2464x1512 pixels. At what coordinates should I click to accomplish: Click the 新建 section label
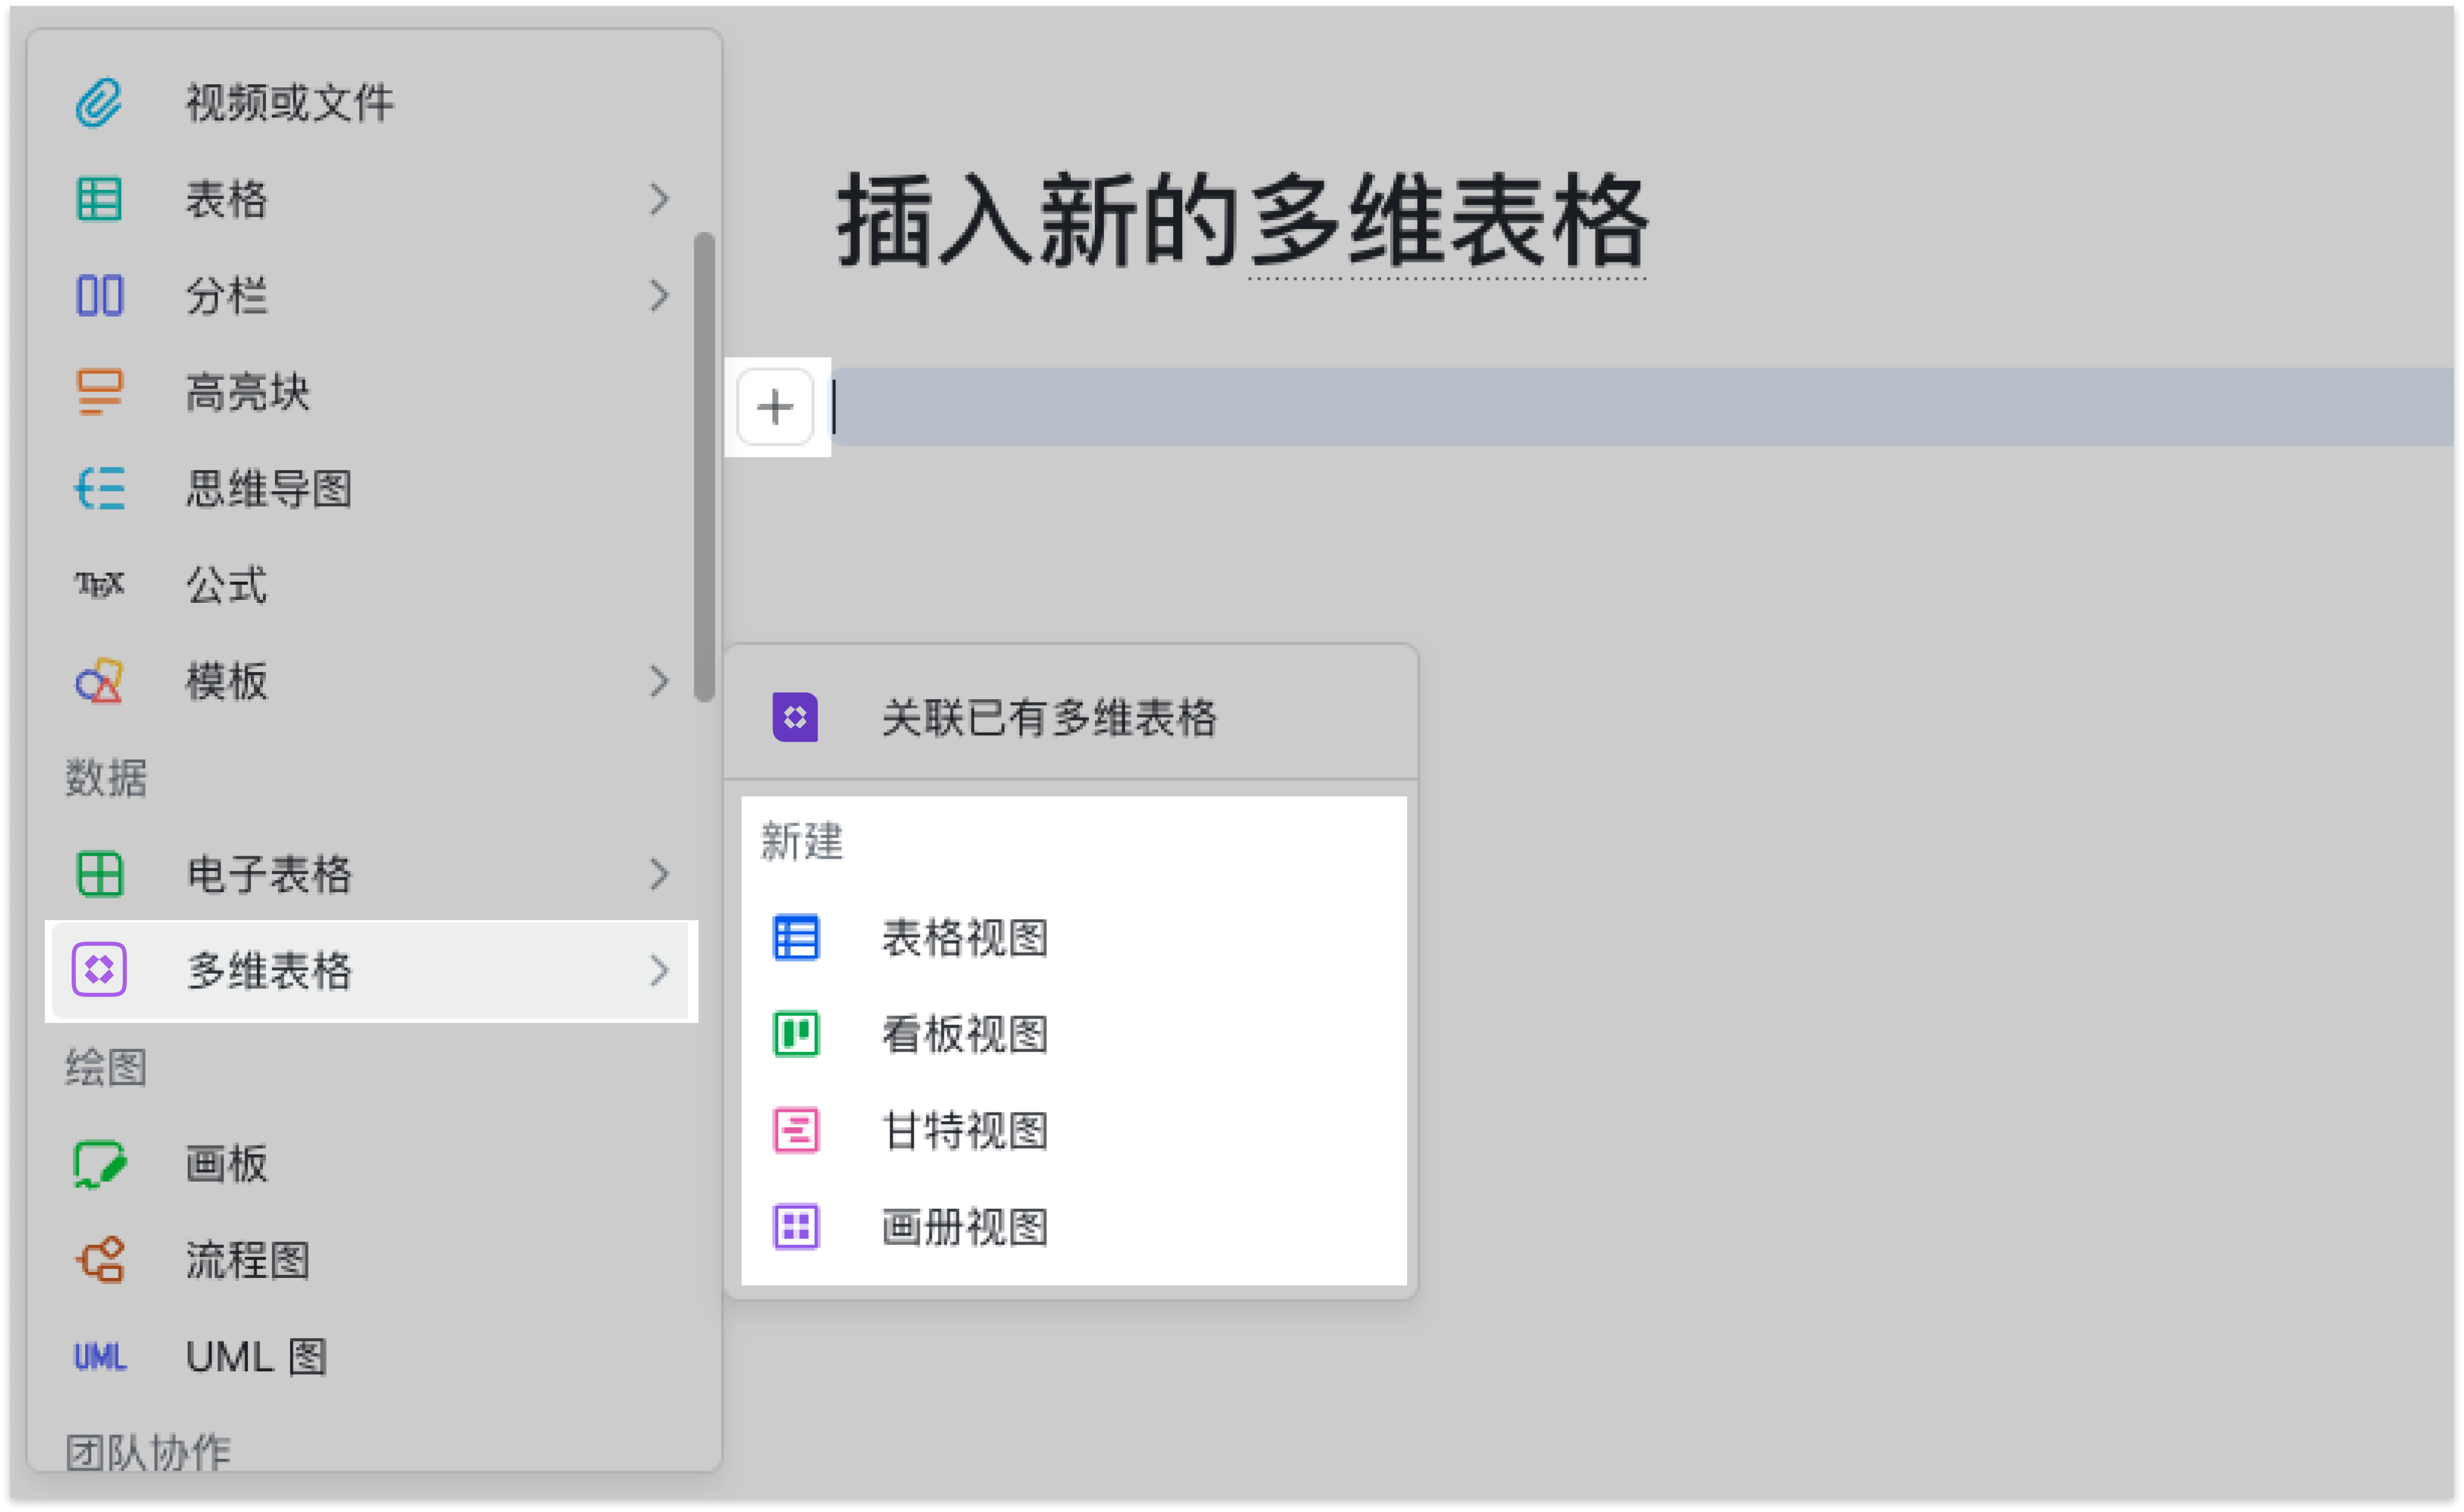click(802, 842)
